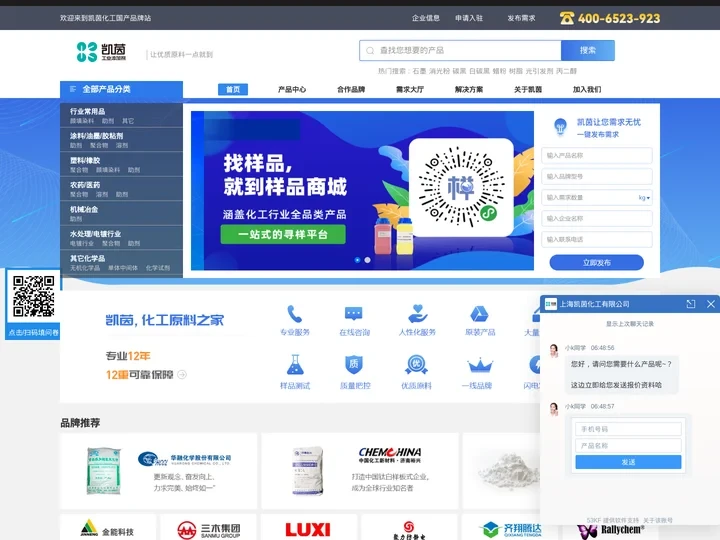Click the 一站式的寻样平台 green button

click(283, 235)
